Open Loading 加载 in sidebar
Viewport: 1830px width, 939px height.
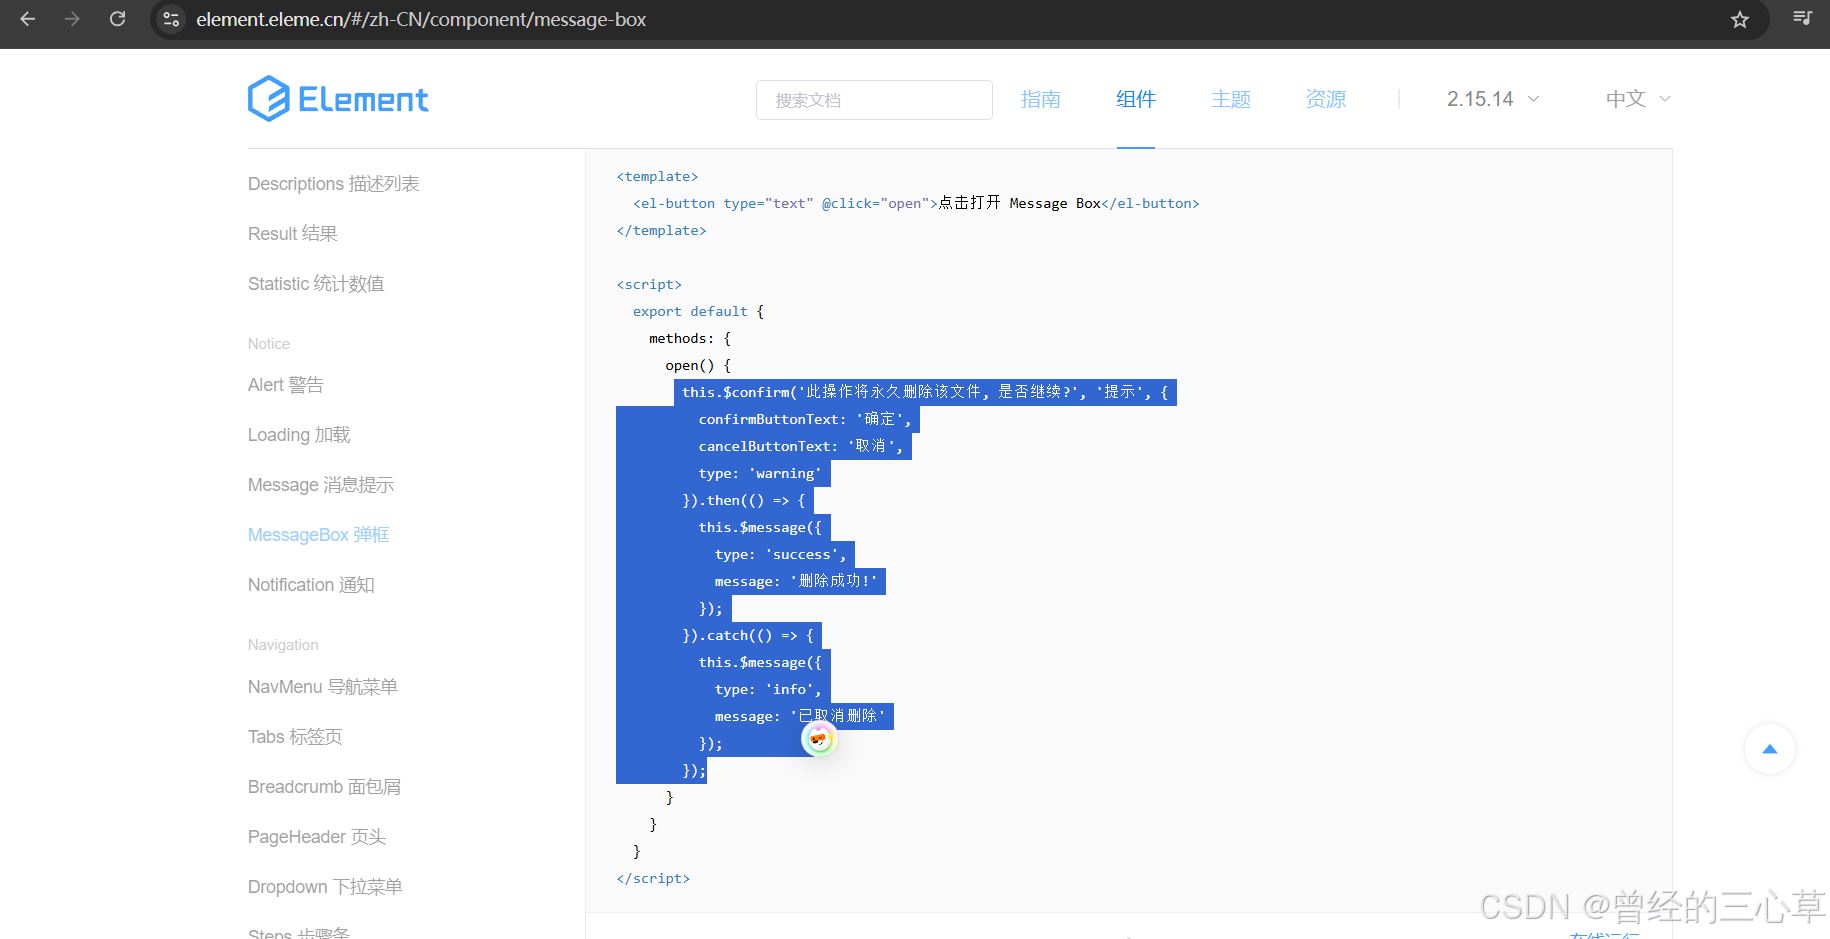click(x=299, y=435)
